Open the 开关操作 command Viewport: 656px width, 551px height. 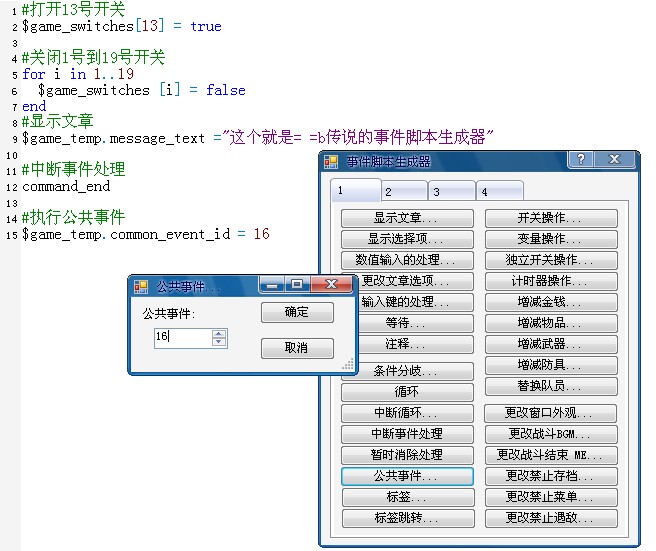tap(551, 218)
